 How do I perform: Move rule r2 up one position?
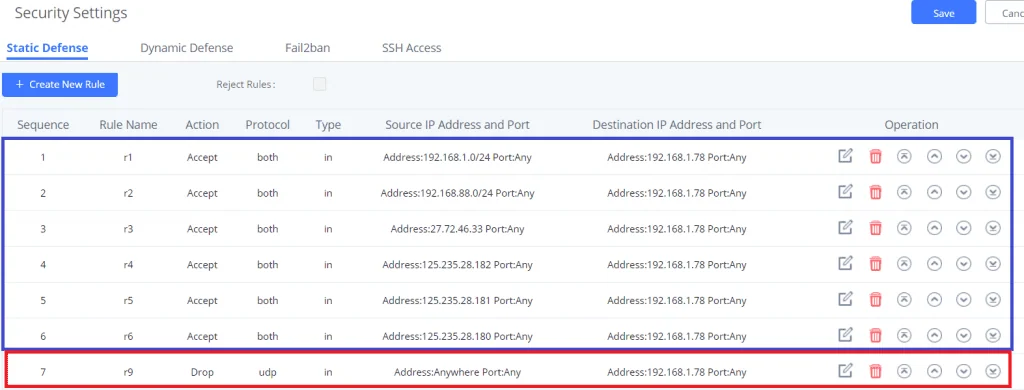tap(935, 192)
